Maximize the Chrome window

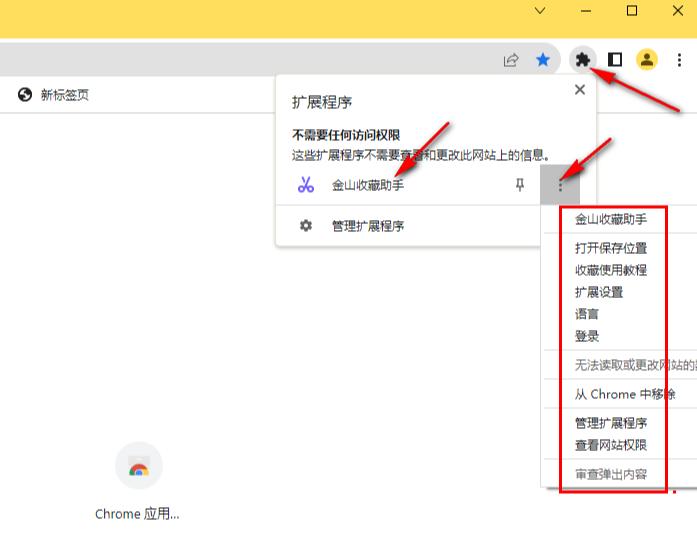pyautogui.click(x=632, y=11)
